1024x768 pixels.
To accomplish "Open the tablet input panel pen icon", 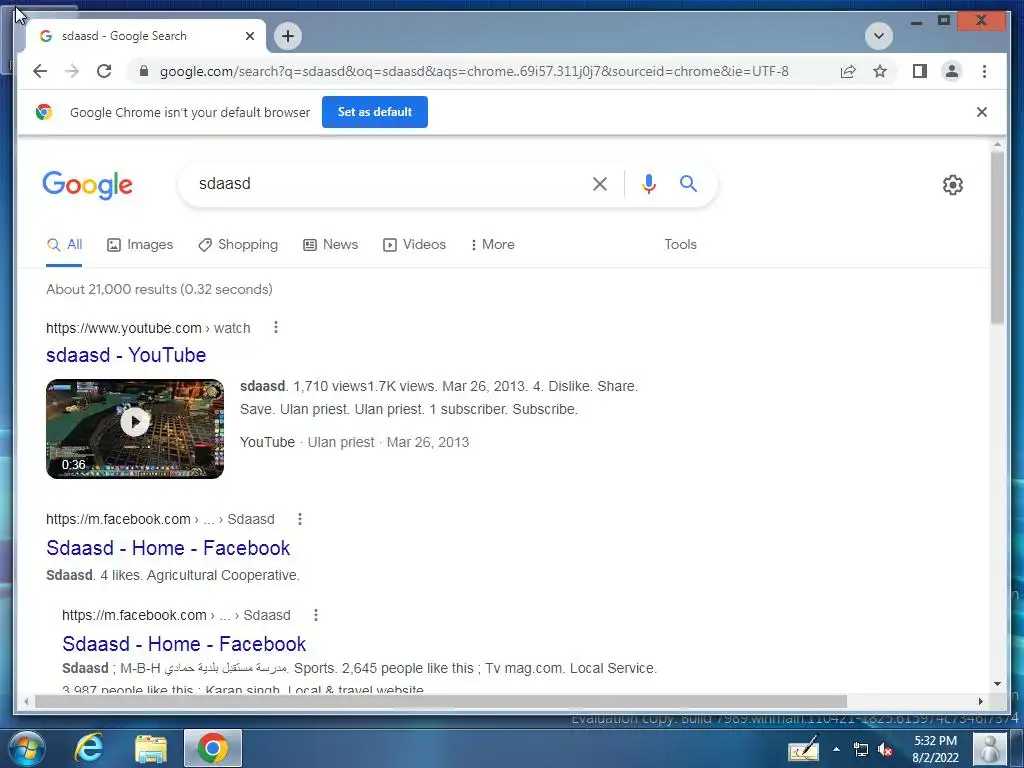I will (803, 748).
